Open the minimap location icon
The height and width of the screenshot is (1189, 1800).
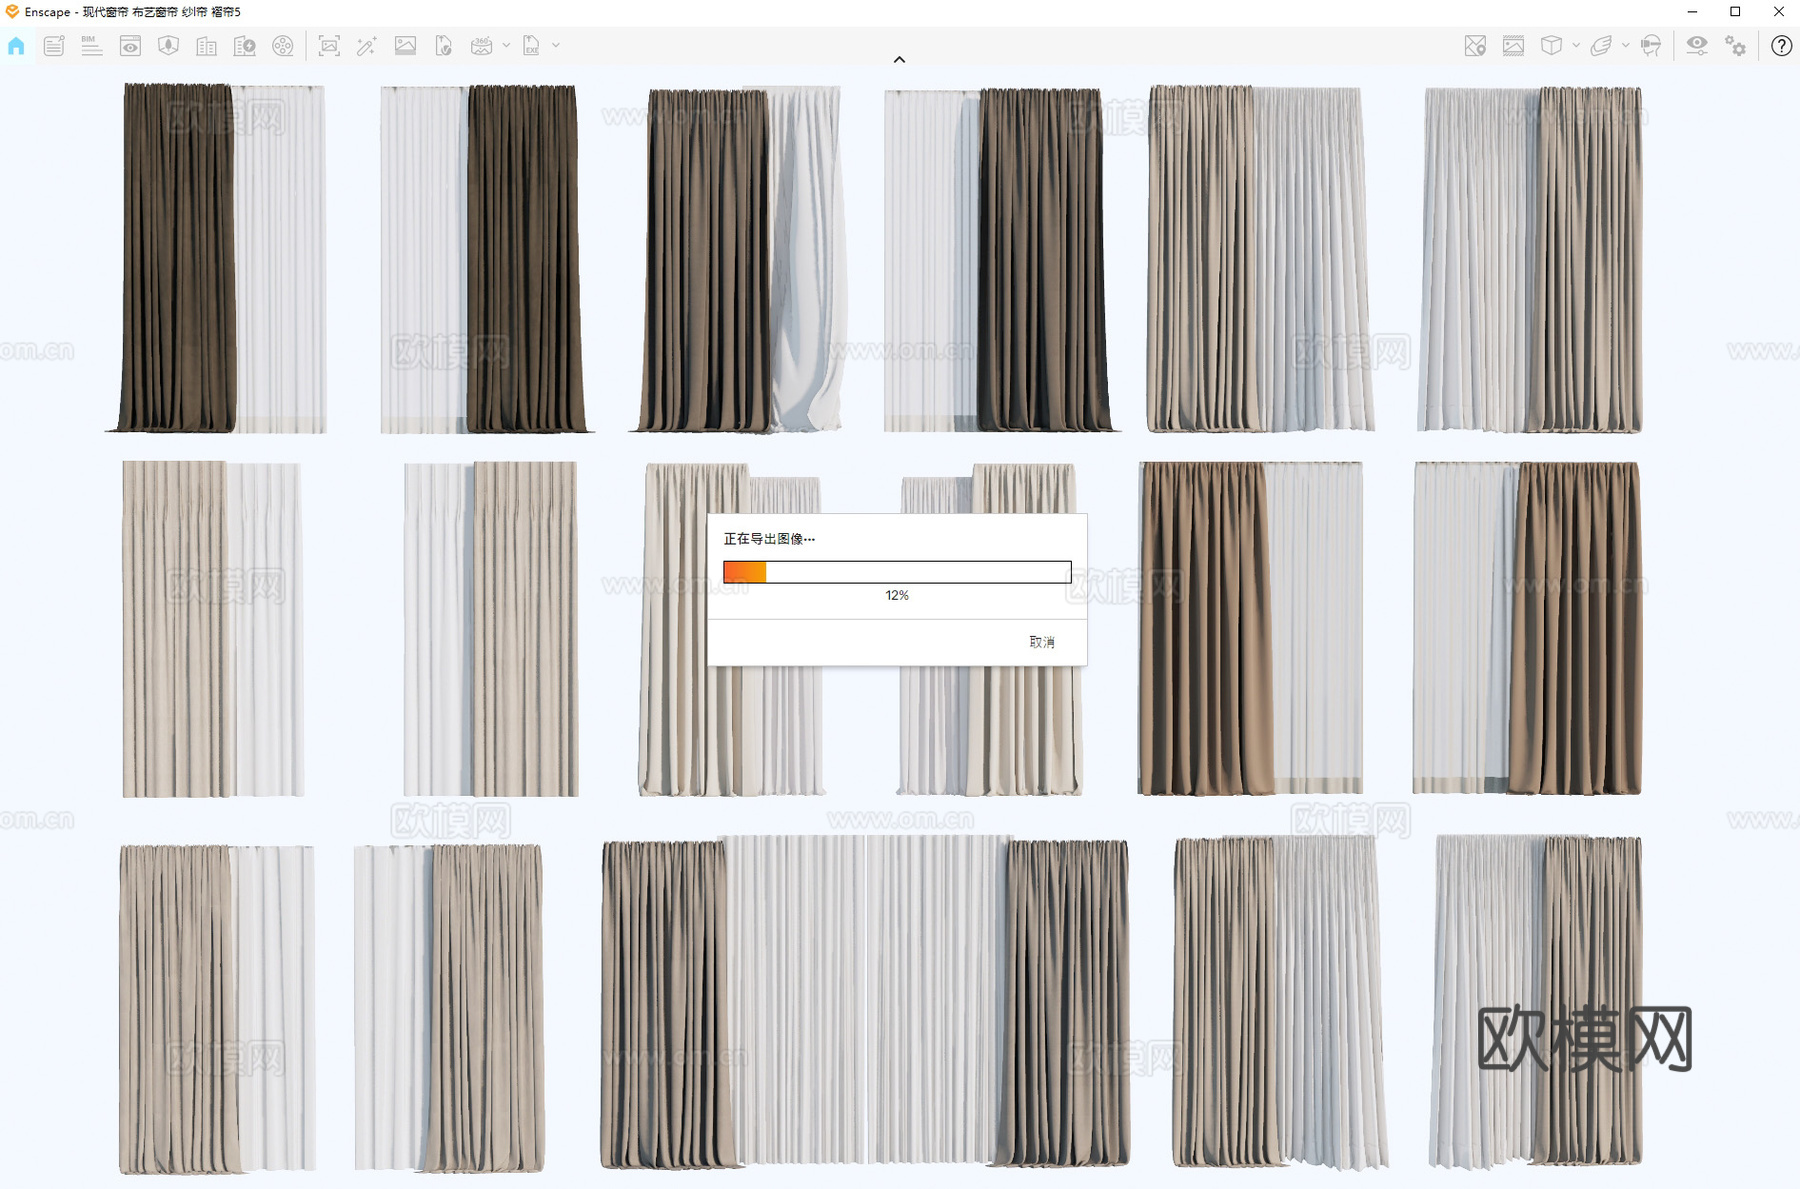(1475, 46)
